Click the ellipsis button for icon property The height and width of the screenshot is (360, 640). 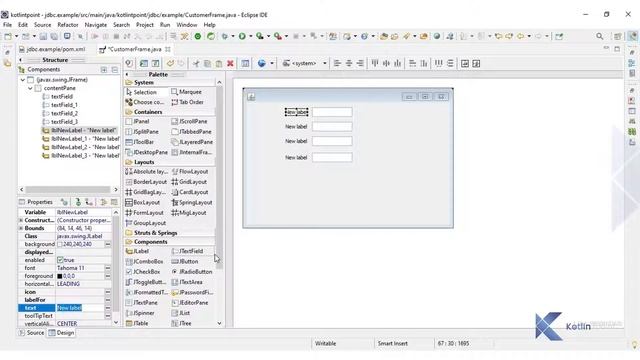(108, 292)
